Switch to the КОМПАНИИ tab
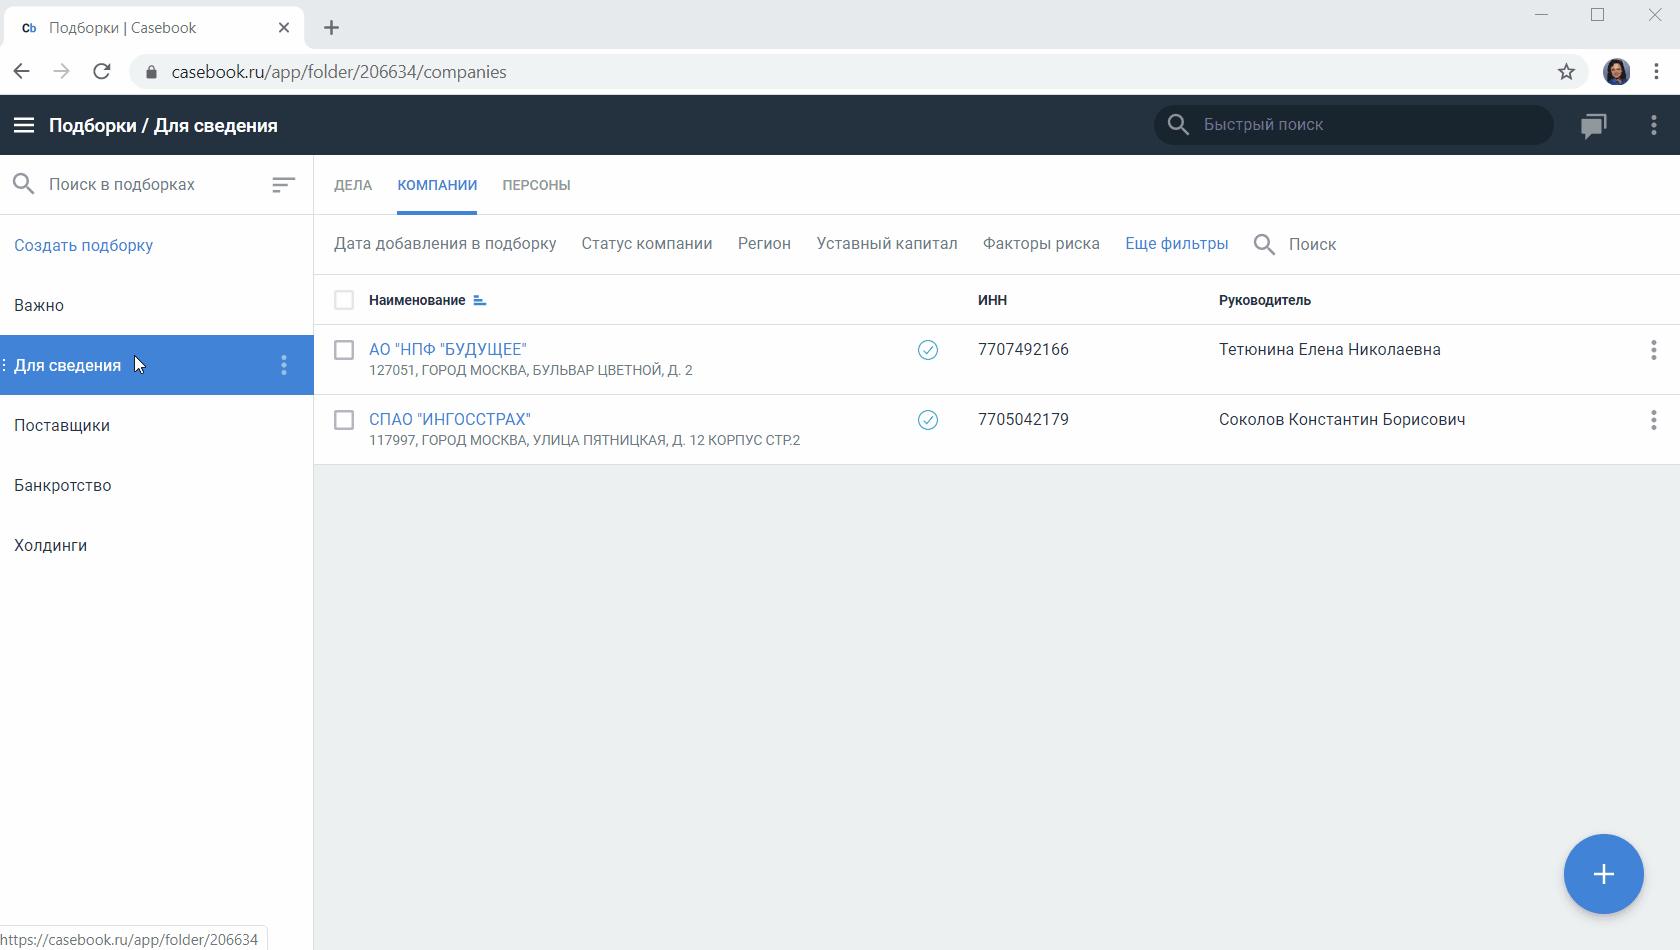Image resolution: width=1680 pixels, height=950 pixels. click(437, 185)
